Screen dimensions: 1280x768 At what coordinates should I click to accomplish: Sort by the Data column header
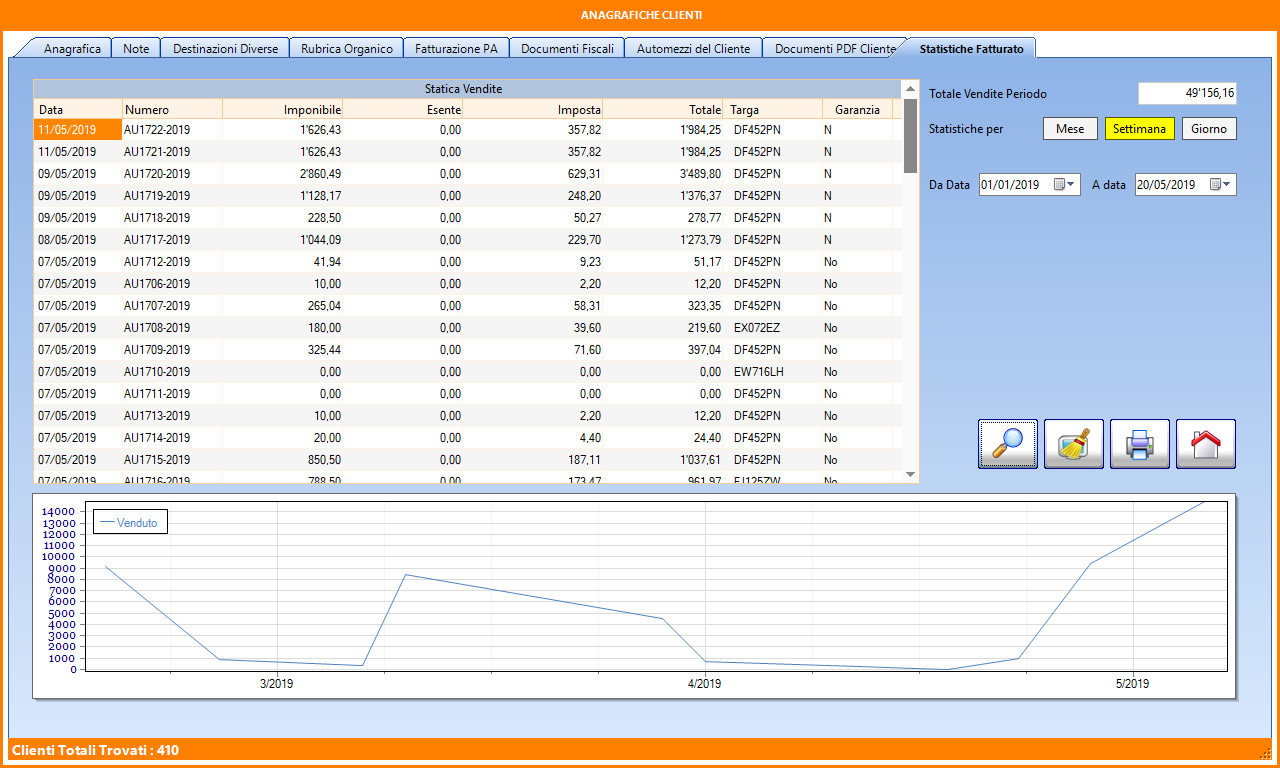[x=78, y=109]
